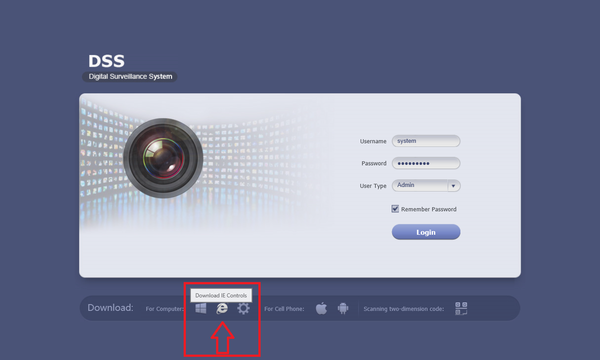
Task: Click the Internet Explorer controls download icon
Action: 222,308
